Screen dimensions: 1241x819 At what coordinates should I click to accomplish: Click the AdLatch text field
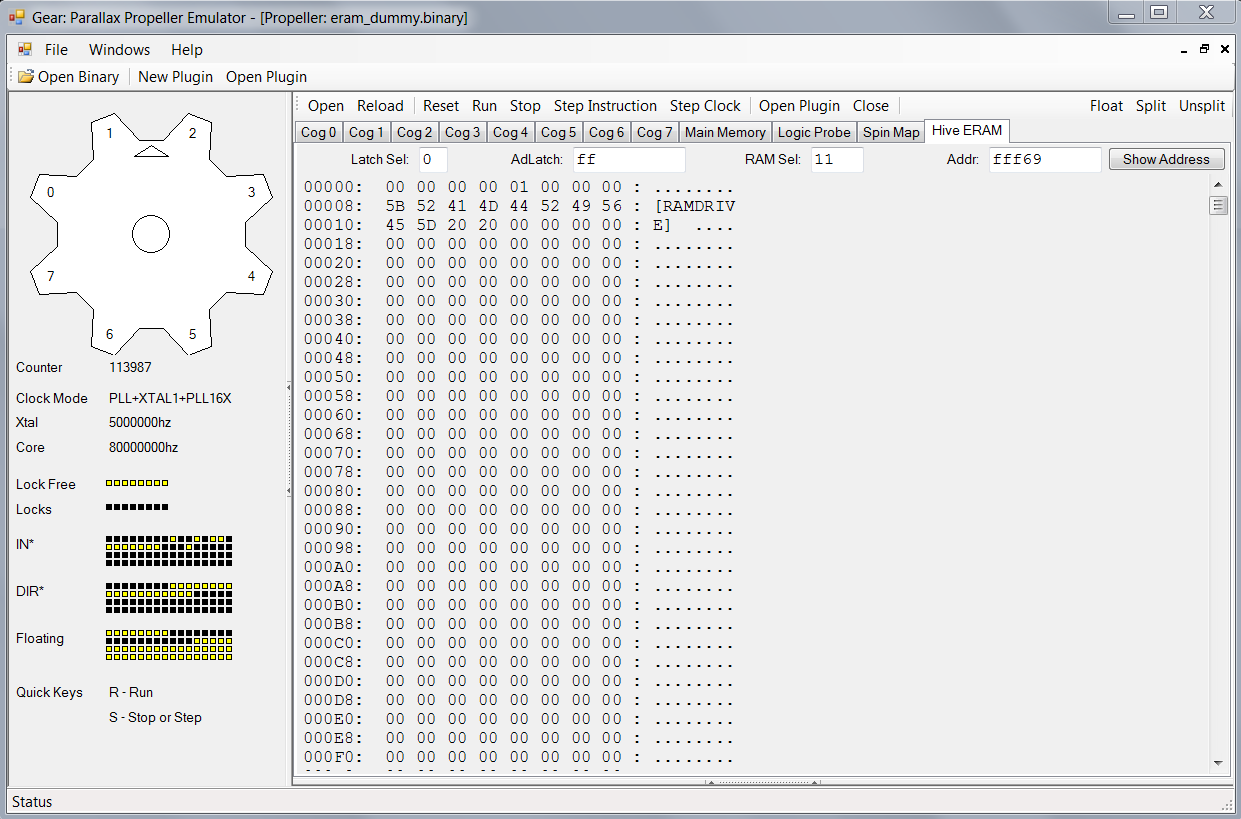coord(628,160)
